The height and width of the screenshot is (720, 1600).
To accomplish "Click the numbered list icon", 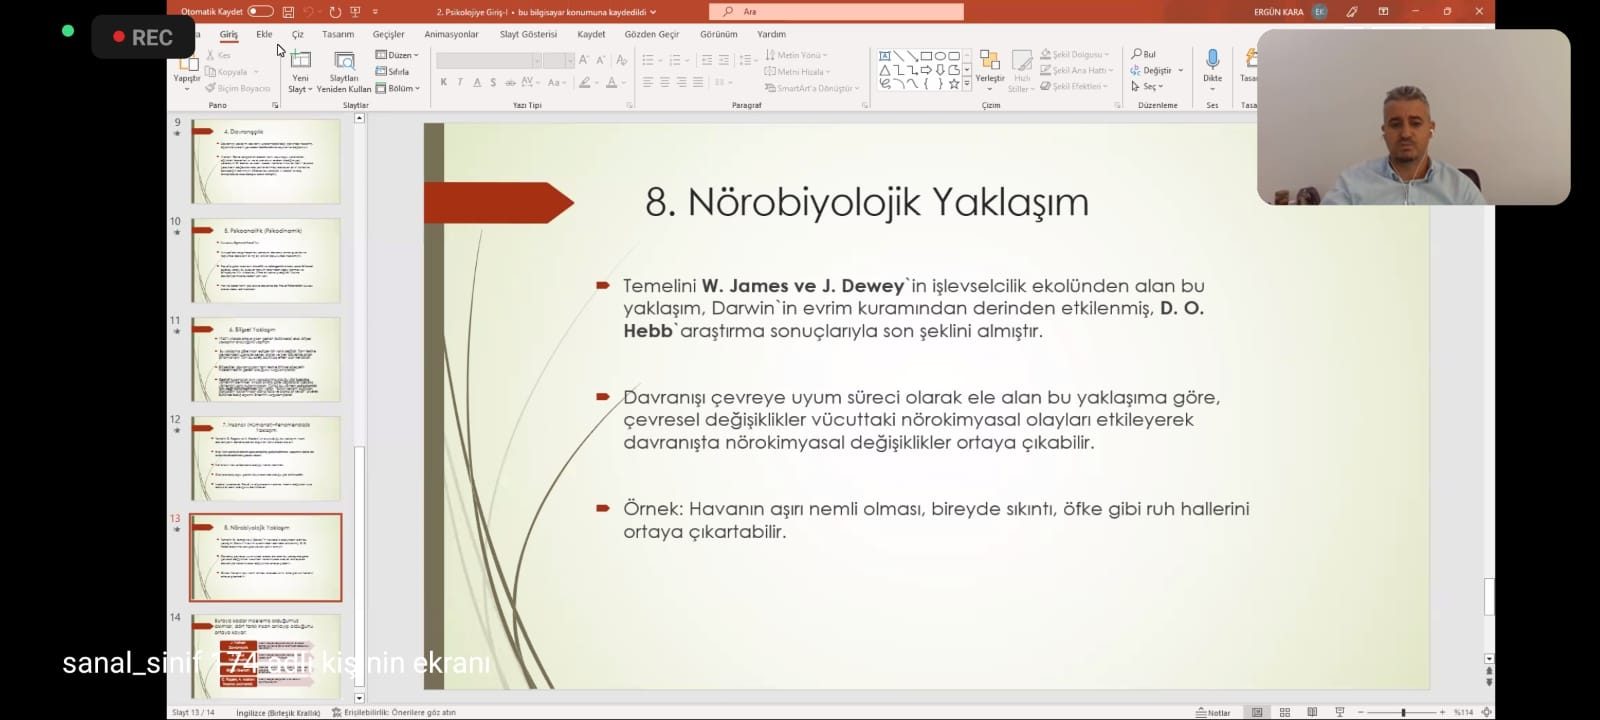I will [x=675, y=60].
